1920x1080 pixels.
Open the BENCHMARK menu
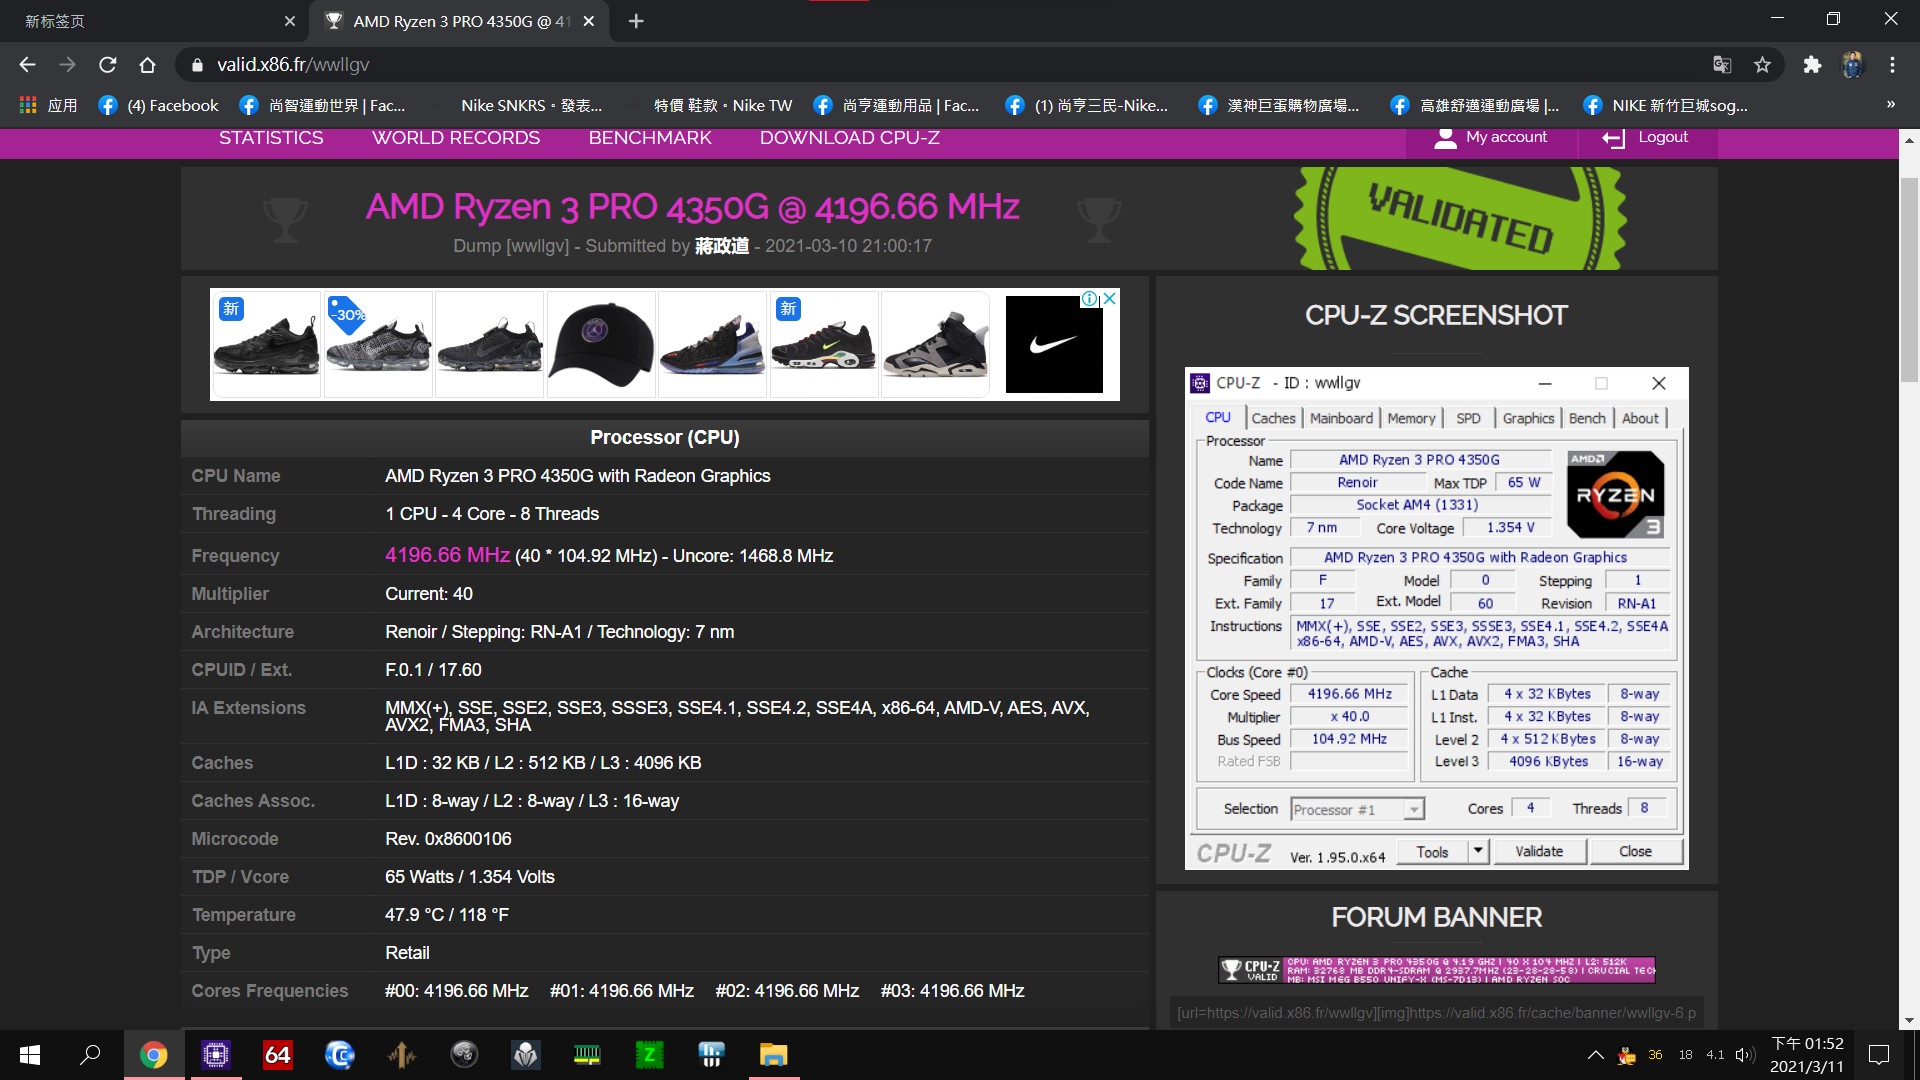pos(650,138)
